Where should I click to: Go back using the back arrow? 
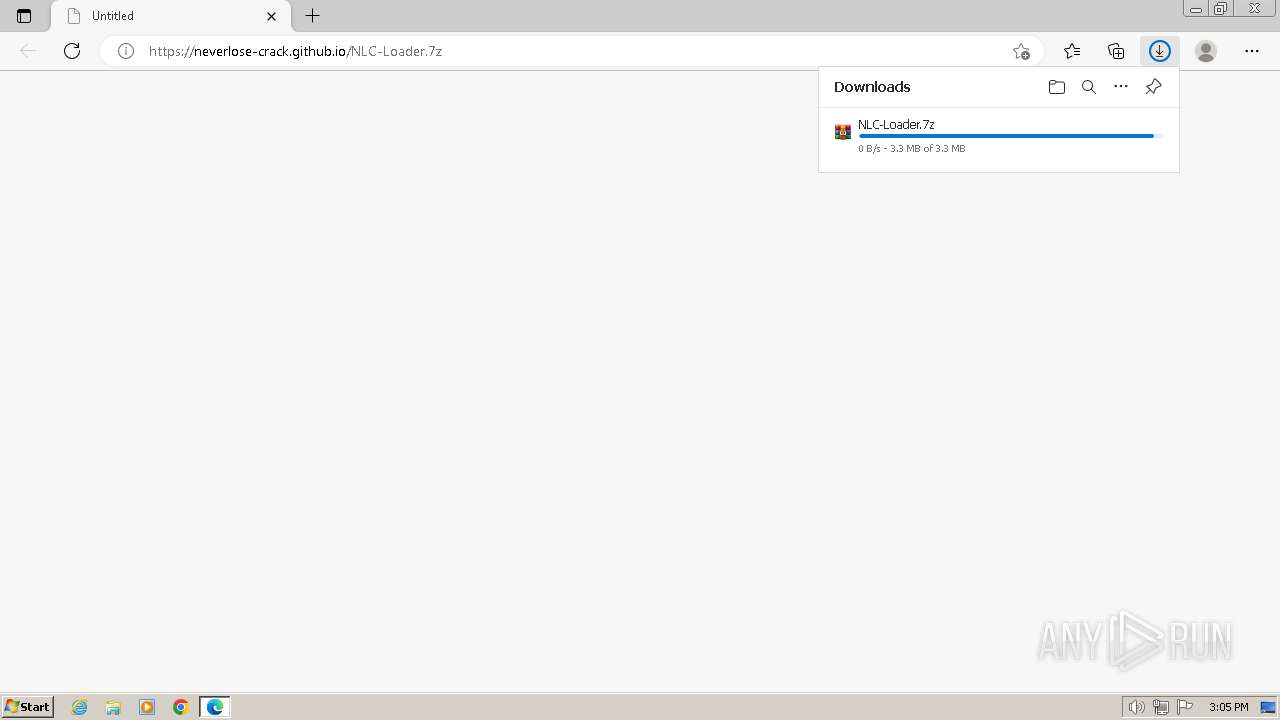28,51
